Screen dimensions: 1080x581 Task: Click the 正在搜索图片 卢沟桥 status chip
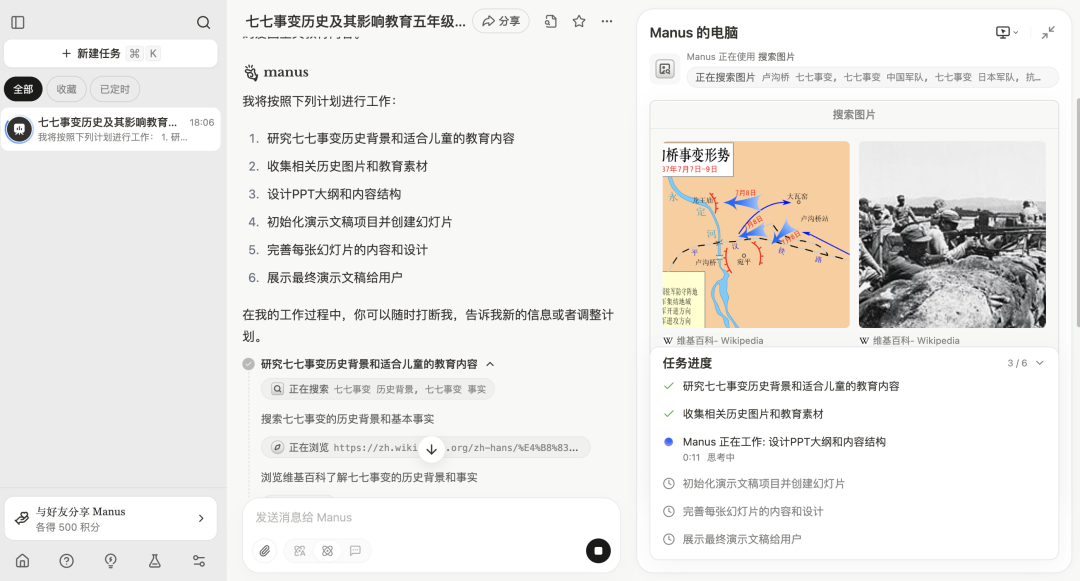pos(872,77)
